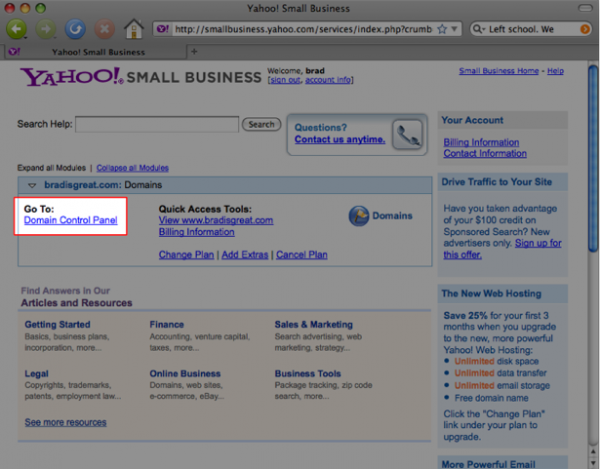Click inside the Search Help text field
The width and height of the screenshot is (600, 469).
click(157, 125)
